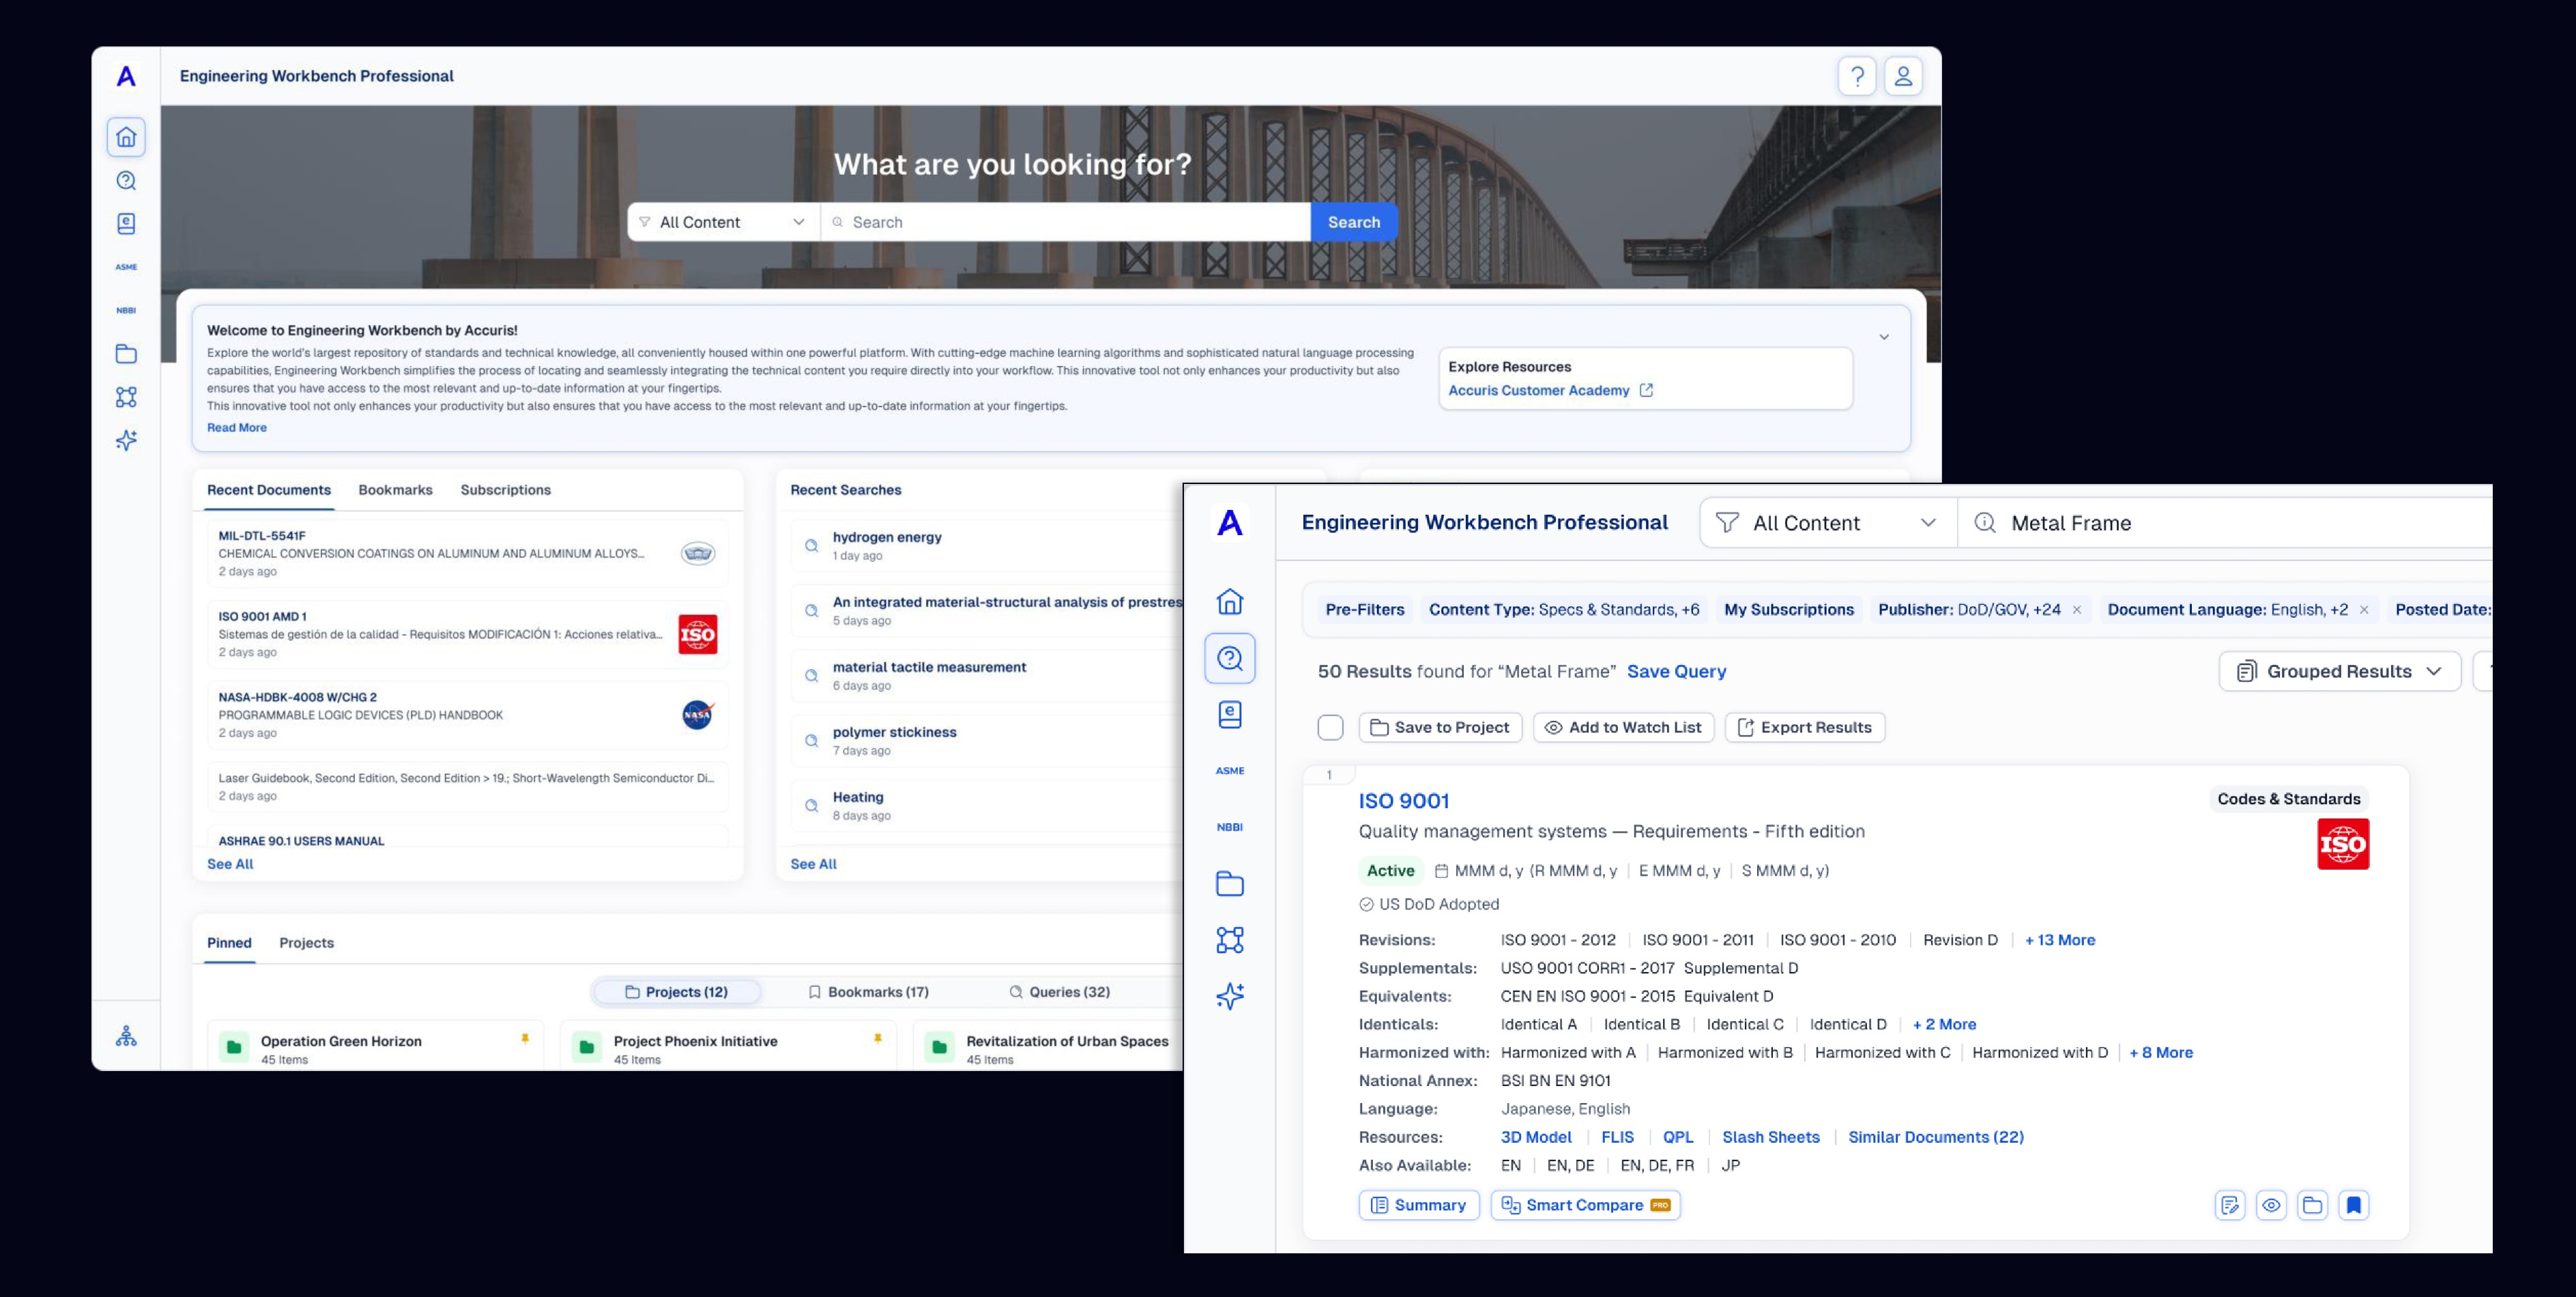Open All Content dropdown on homepage search bar
This screenshot has height=1297, width=2576.
[724, 222]
